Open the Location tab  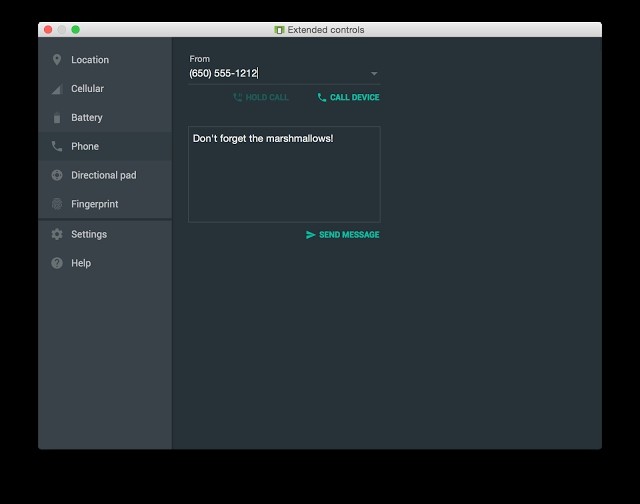point(90,60)
